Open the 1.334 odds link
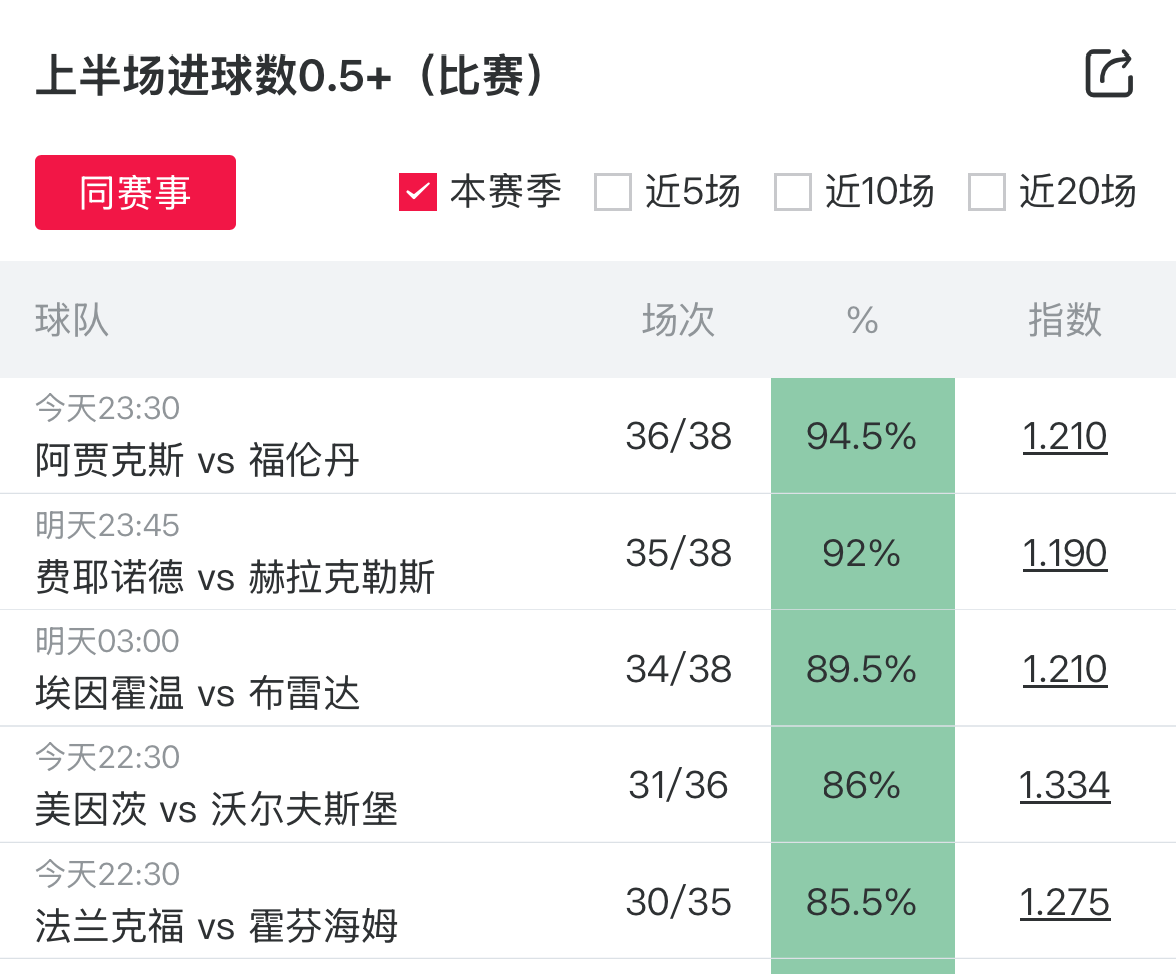Viewport: 1176px width, 974px height. (1064, 786)
